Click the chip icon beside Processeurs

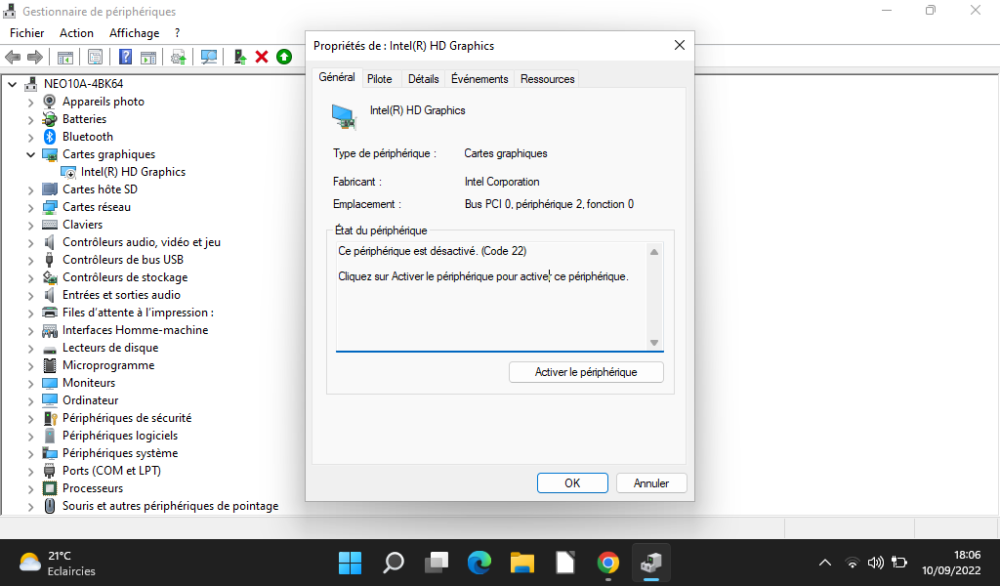[x=50, y=488]
